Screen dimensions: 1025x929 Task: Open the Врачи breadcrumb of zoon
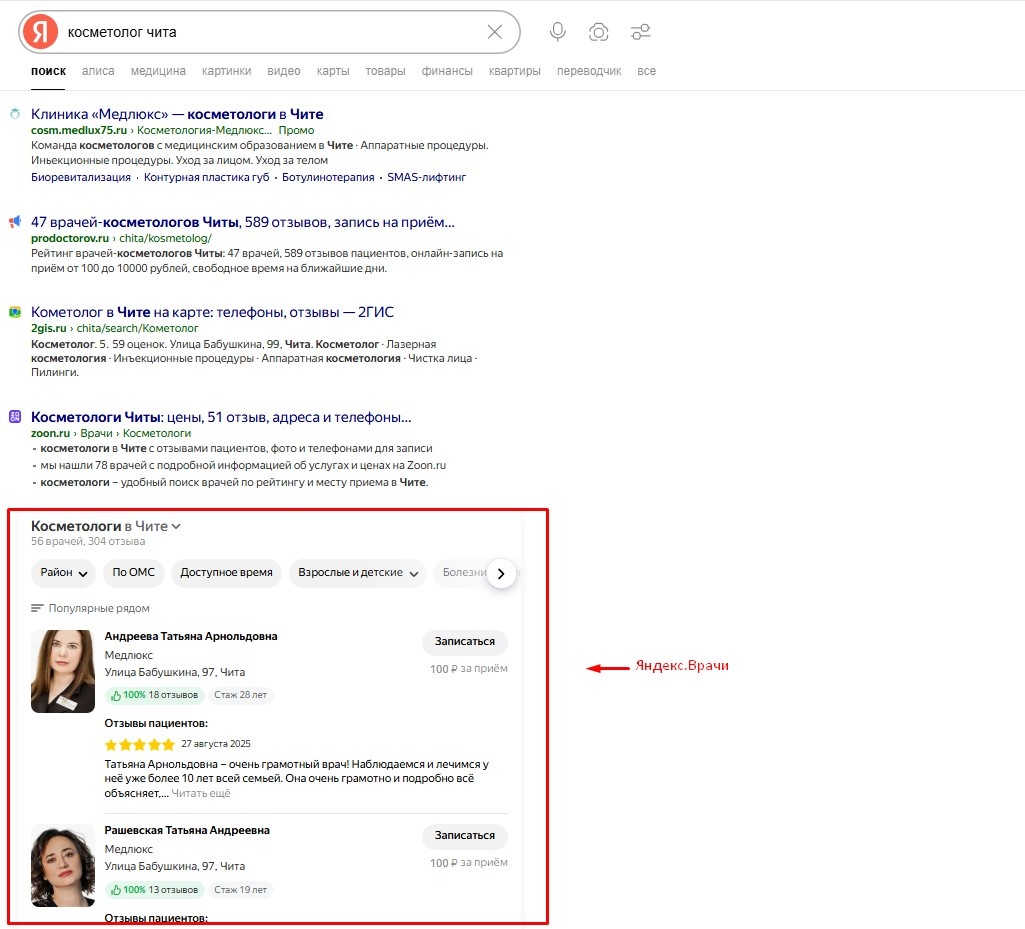pos(97,433)
